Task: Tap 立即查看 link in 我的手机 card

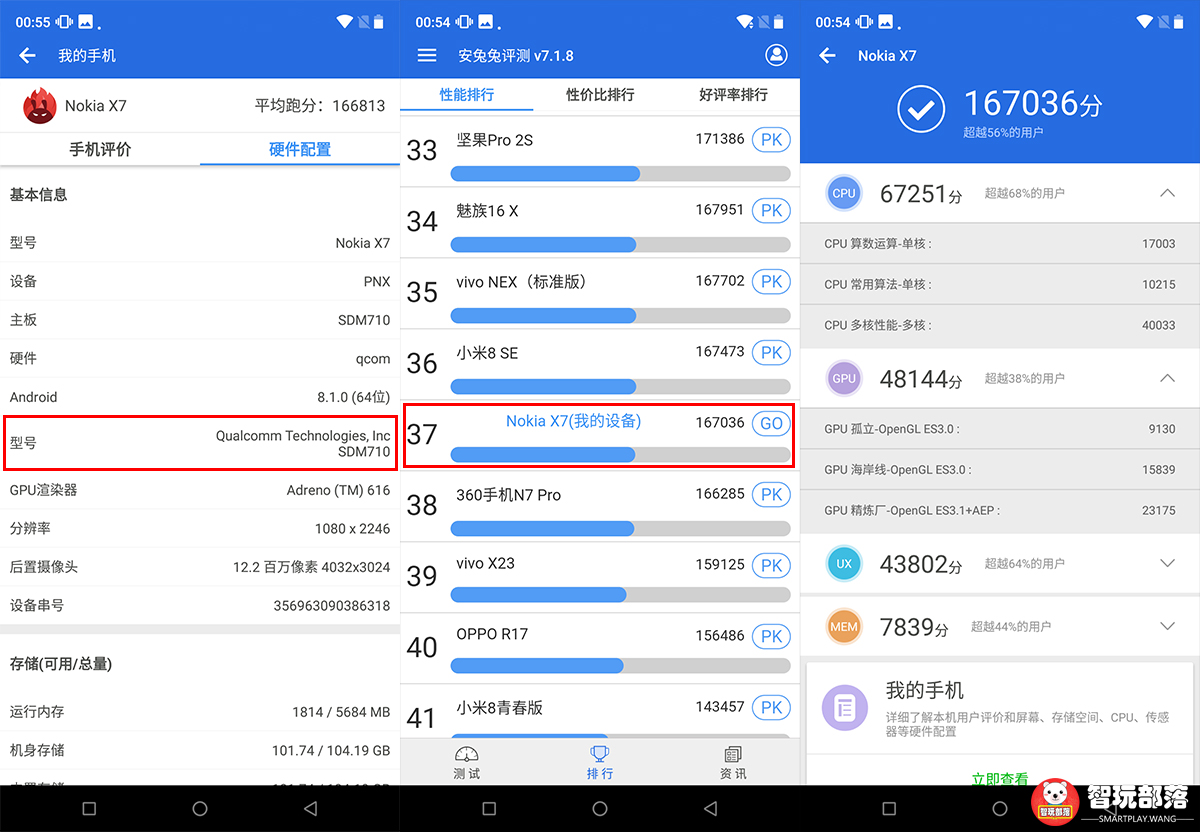Action: coord(1000,778)
